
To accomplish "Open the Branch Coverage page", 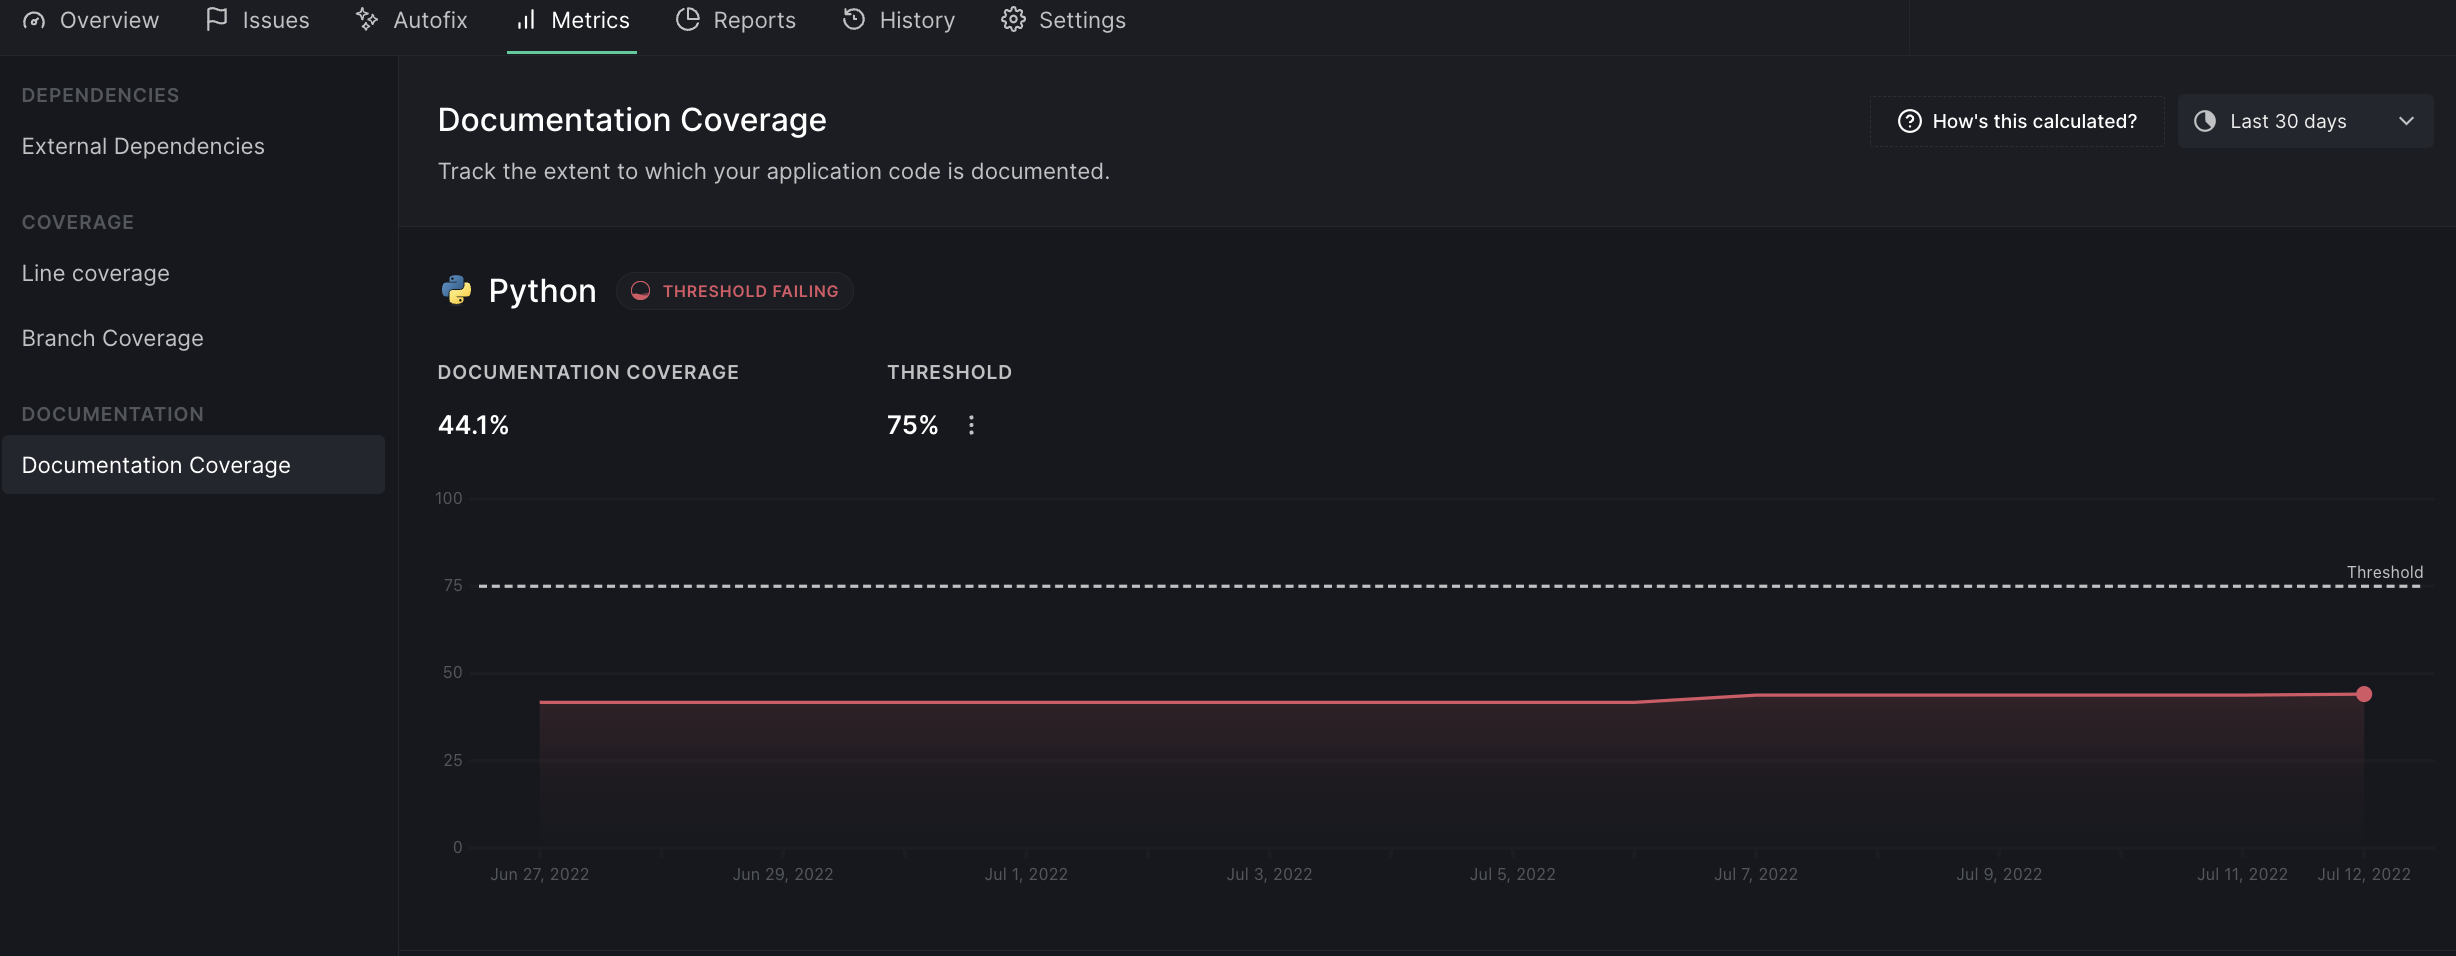I will [x=112, y=338].
